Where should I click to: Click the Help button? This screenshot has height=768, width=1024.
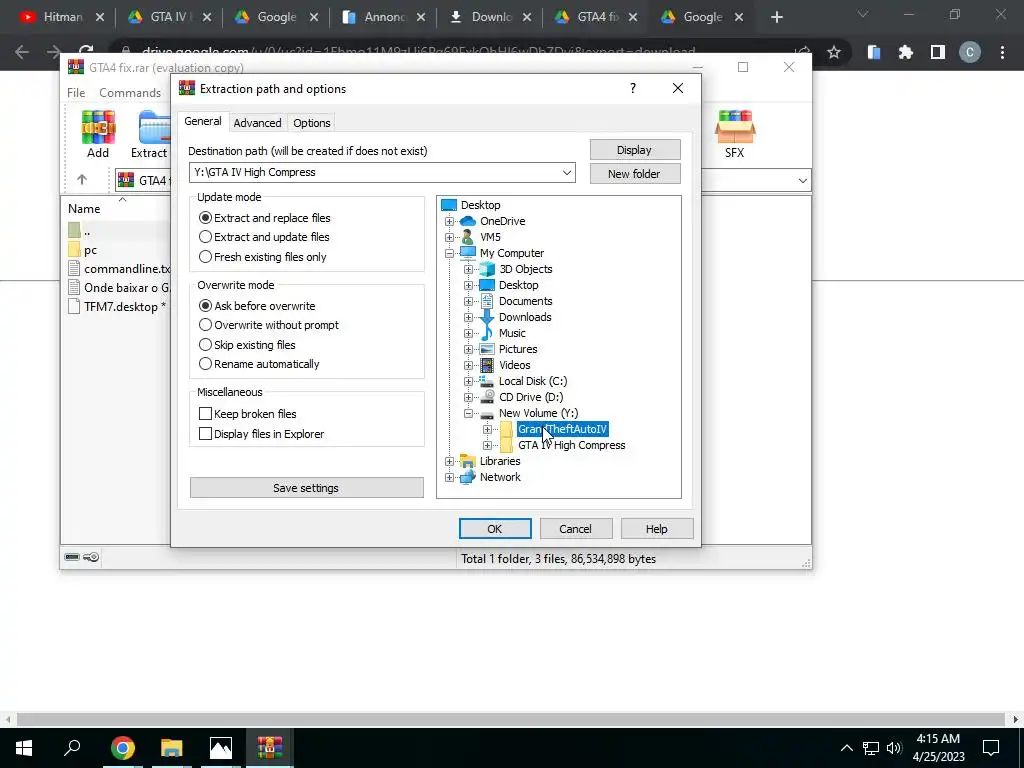click(x=656, y=528)
